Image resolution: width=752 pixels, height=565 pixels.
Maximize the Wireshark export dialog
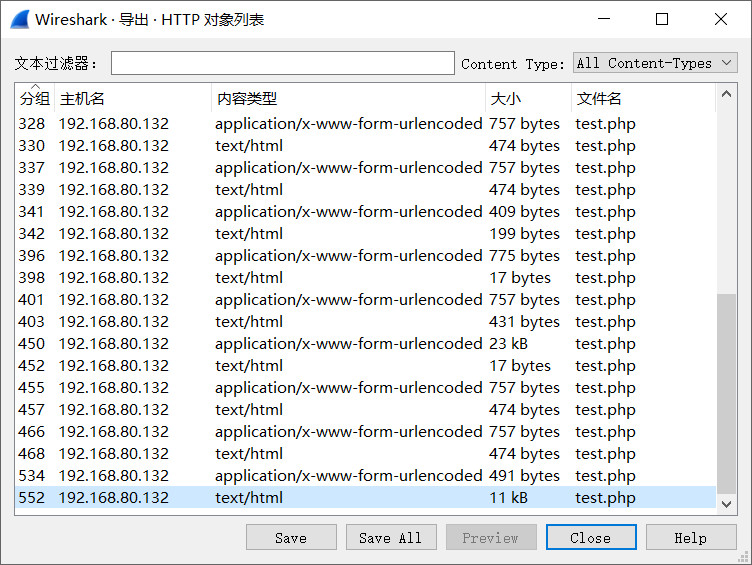(x=662, y=19)
